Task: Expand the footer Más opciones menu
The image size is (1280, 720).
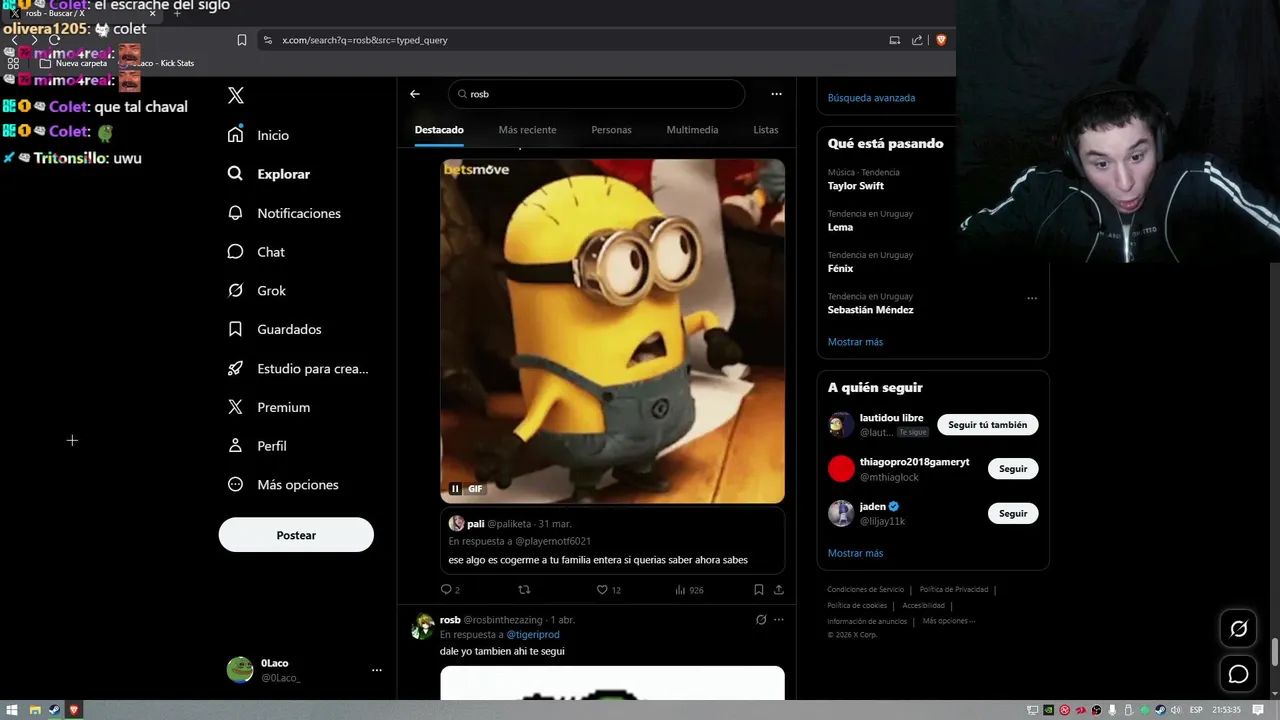Action: tap(948, 622)
